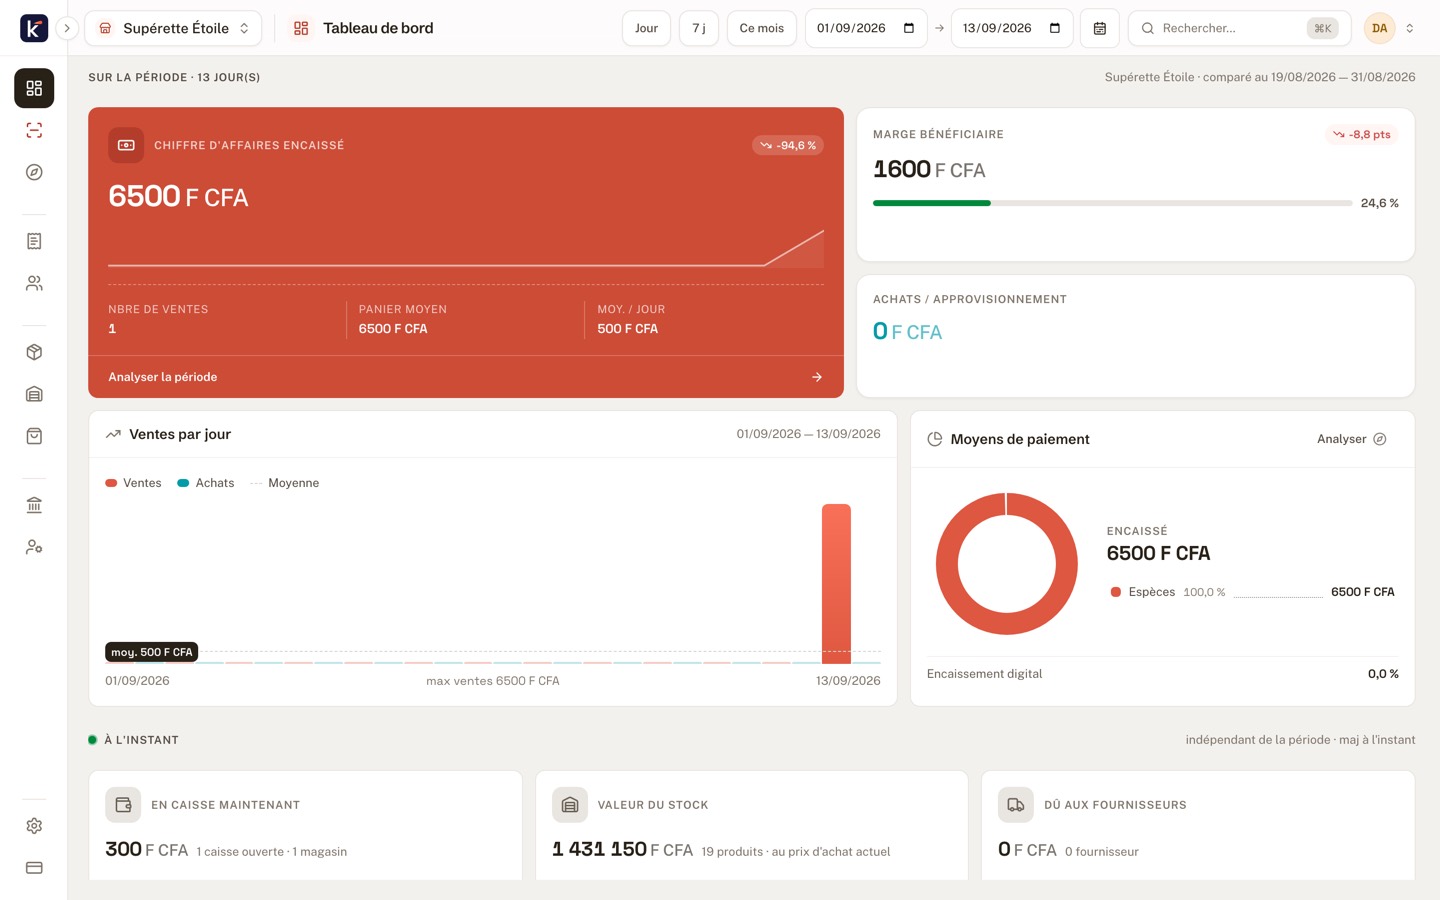Image resolution: width=1440 pixels, height=900 pixels.
Task: Select the Jour period filter
Action: click(x=646, y=28)
